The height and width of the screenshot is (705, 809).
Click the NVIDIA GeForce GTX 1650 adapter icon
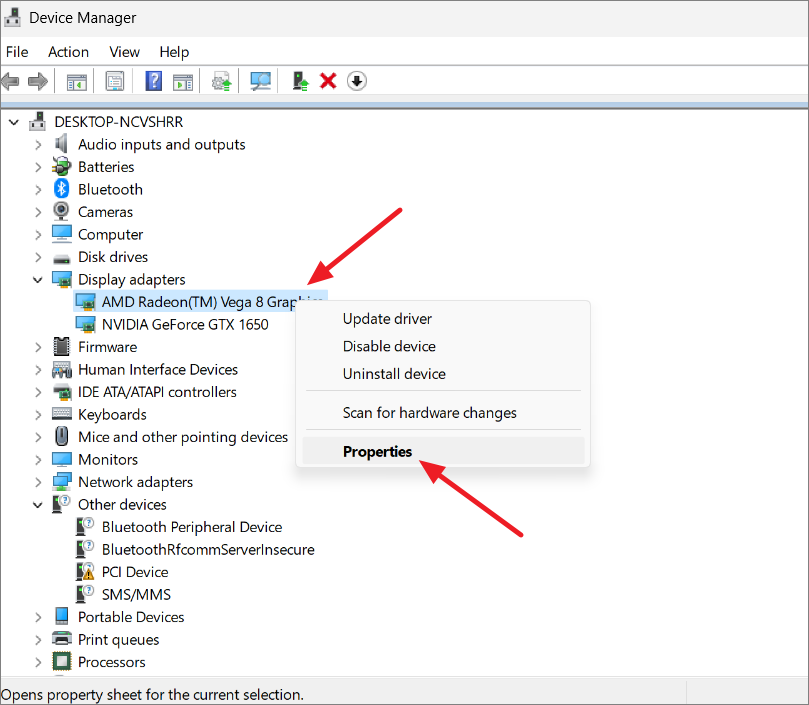85,325
